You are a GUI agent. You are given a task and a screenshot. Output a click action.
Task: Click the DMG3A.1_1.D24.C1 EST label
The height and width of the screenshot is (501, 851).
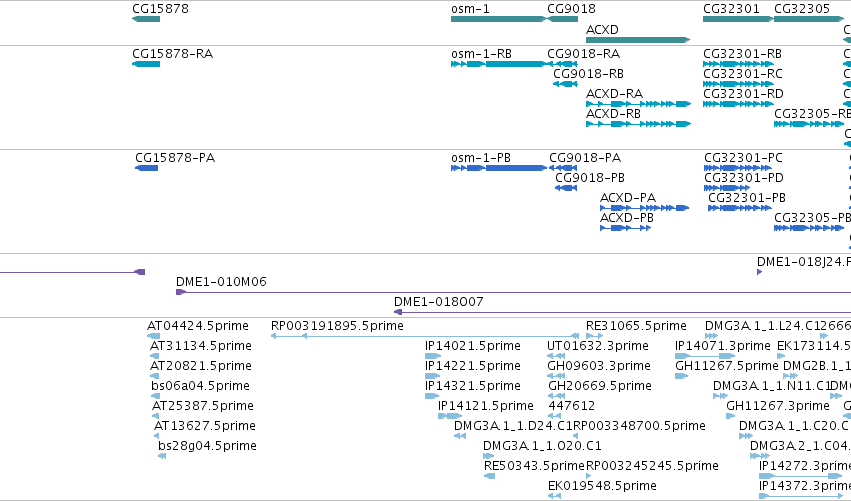pos(513,426)
